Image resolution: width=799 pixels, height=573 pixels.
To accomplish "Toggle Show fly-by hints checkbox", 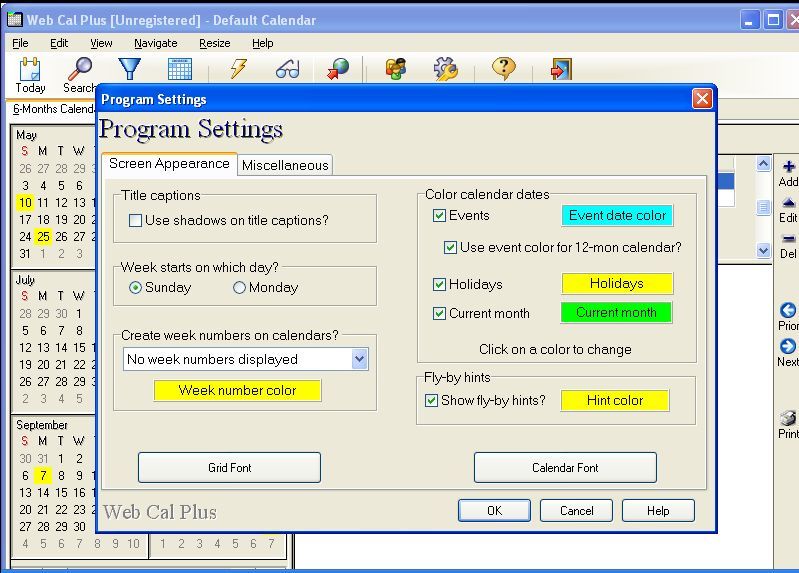I will point(431,400).
